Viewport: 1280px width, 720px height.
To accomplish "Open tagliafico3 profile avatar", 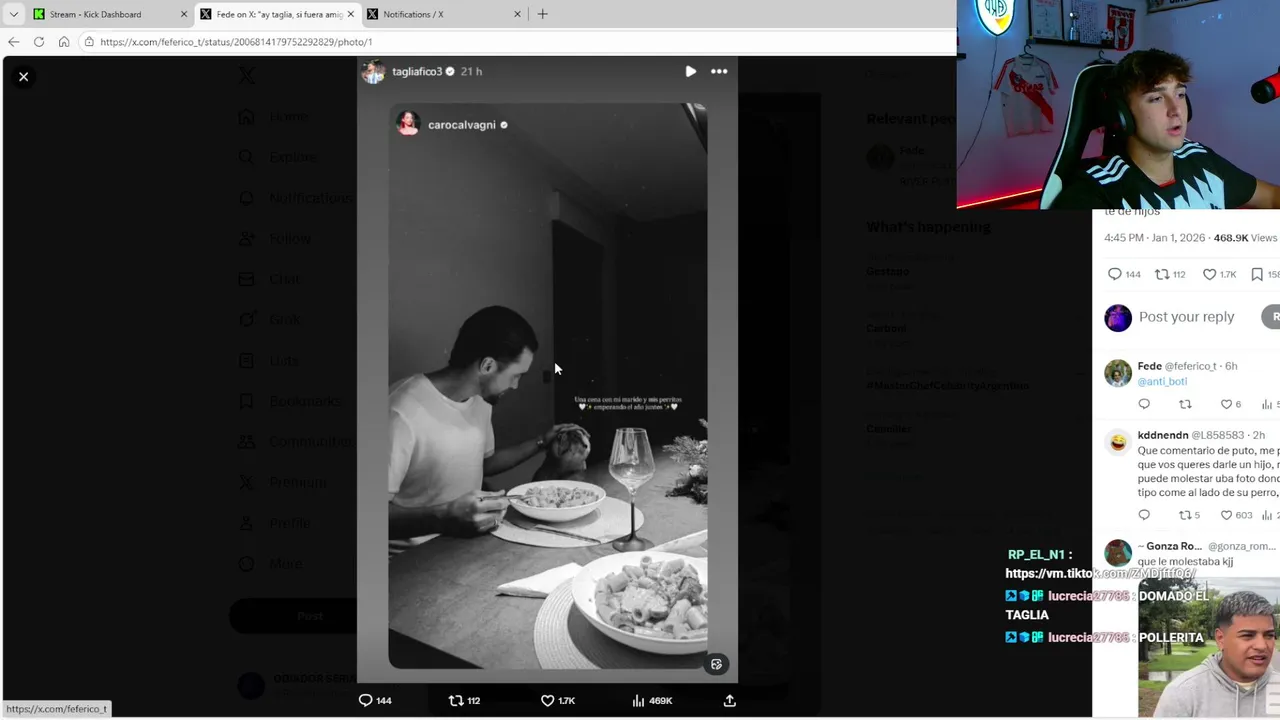I will click(x=373, y=72).
